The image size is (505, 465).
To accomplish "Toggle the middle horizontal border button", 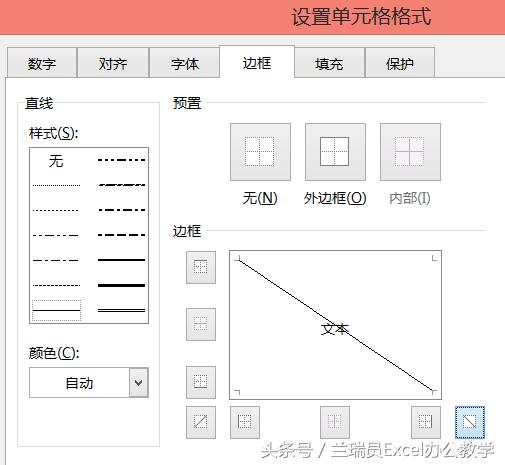I will point(201,324).
